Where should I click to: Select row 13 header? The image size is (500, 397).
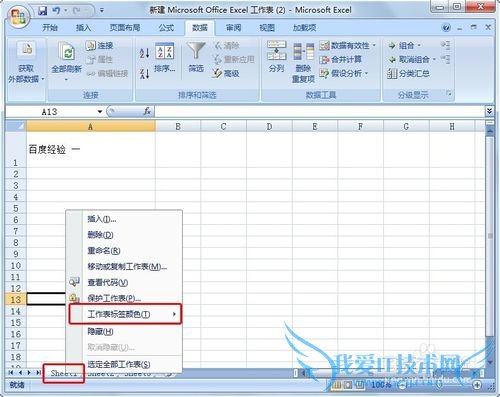coord(16,299)
